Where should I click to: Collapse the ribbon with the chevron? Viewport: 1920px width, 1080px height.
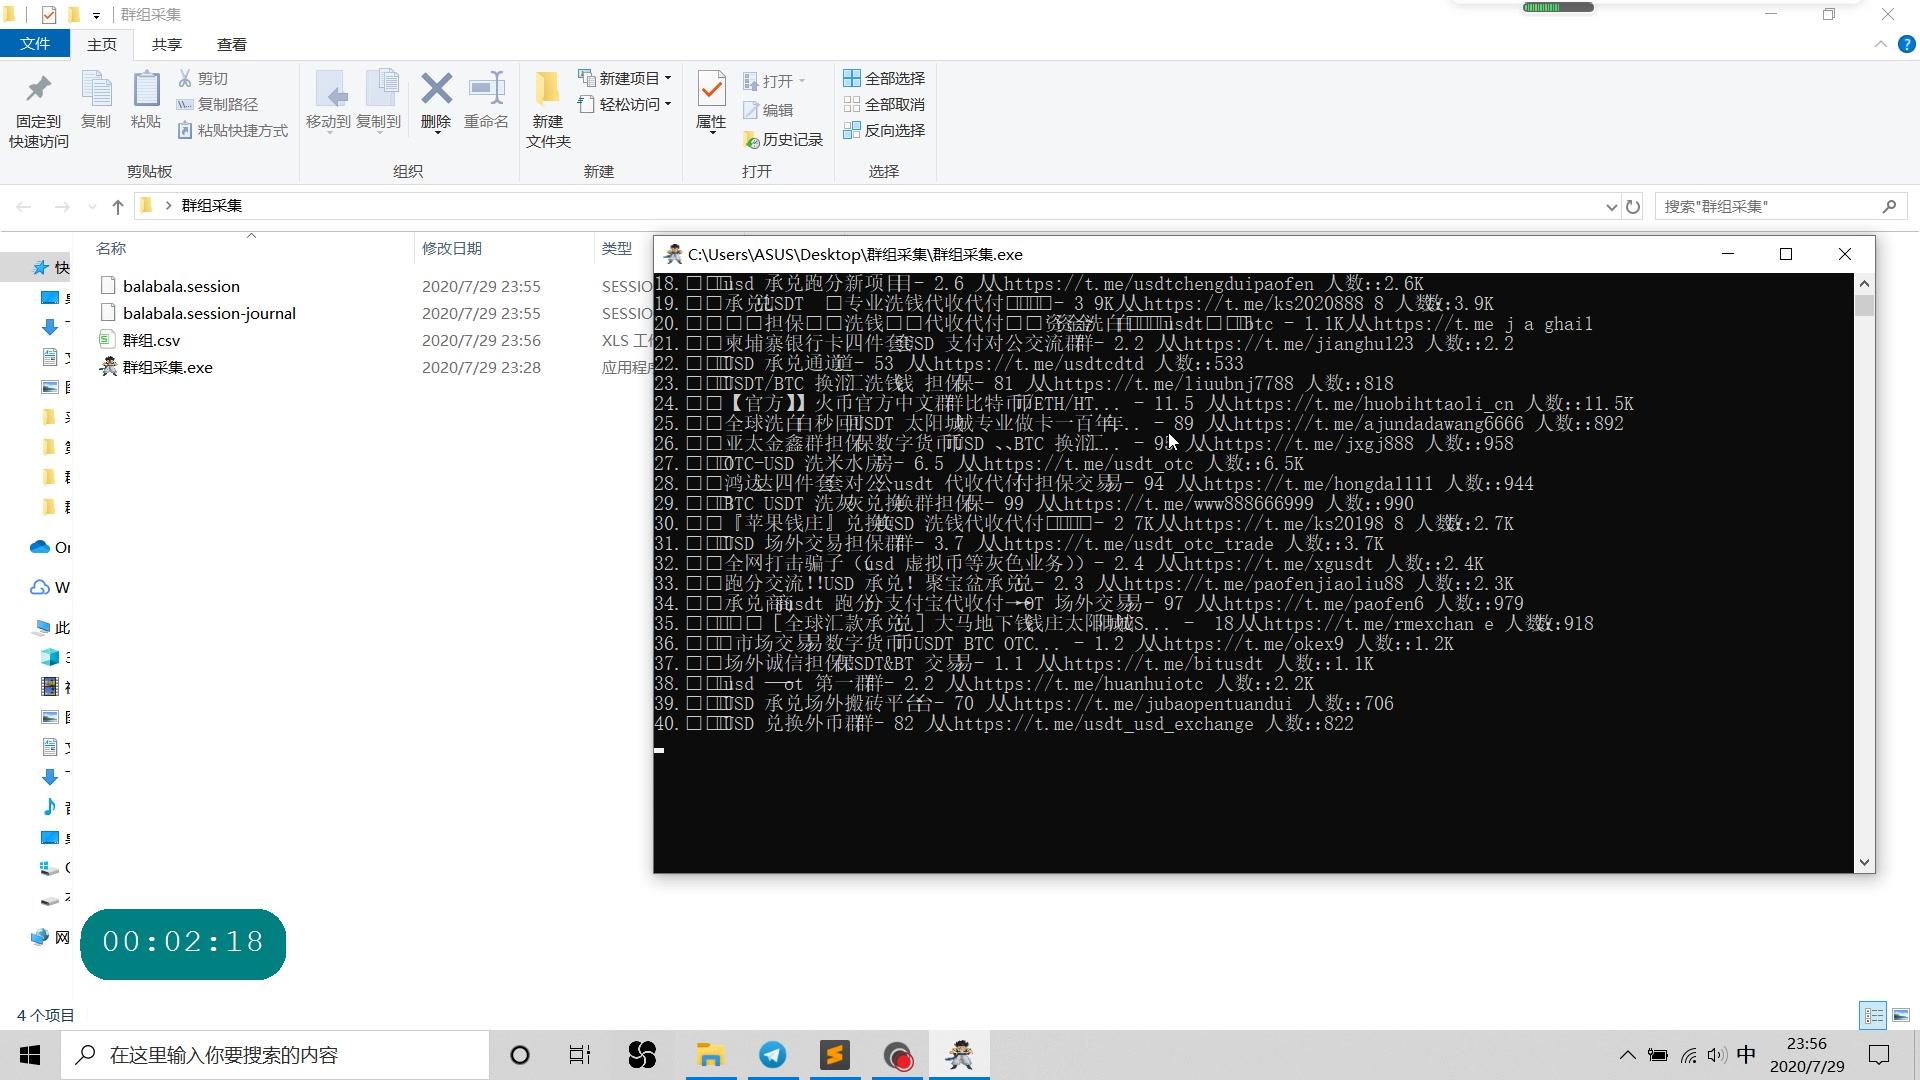tap(1880, 44)
